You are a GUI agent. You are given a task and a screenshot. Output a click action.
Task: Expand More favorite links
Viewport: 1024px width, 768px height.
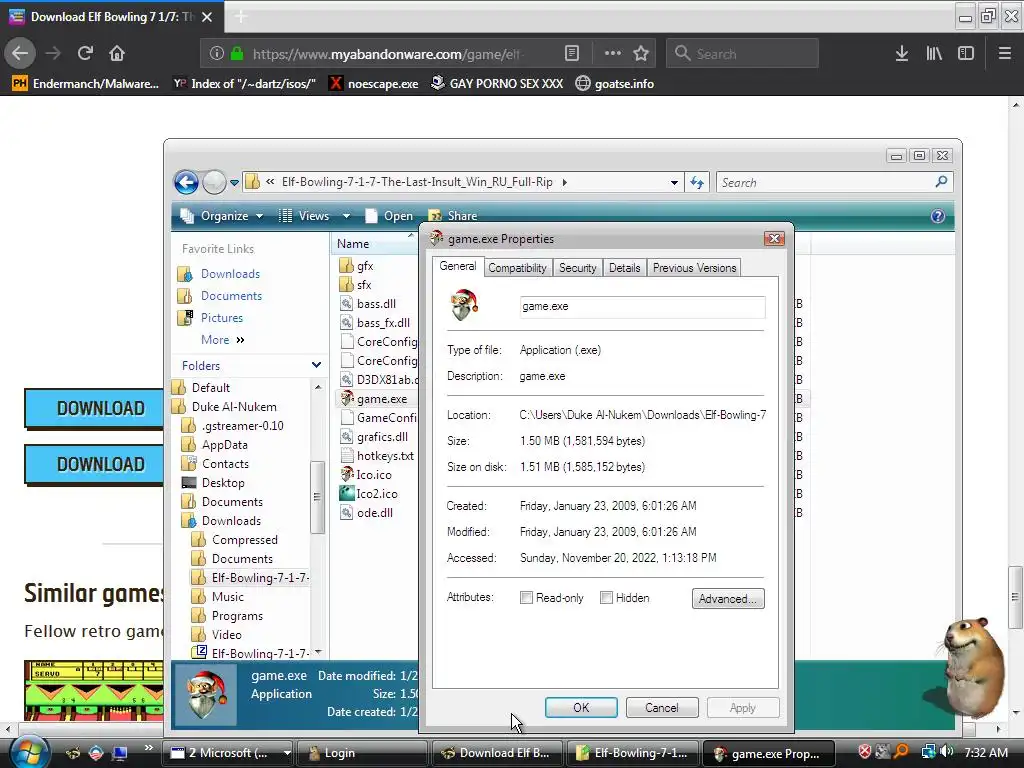pyautogui.click(x=223, y=340)
